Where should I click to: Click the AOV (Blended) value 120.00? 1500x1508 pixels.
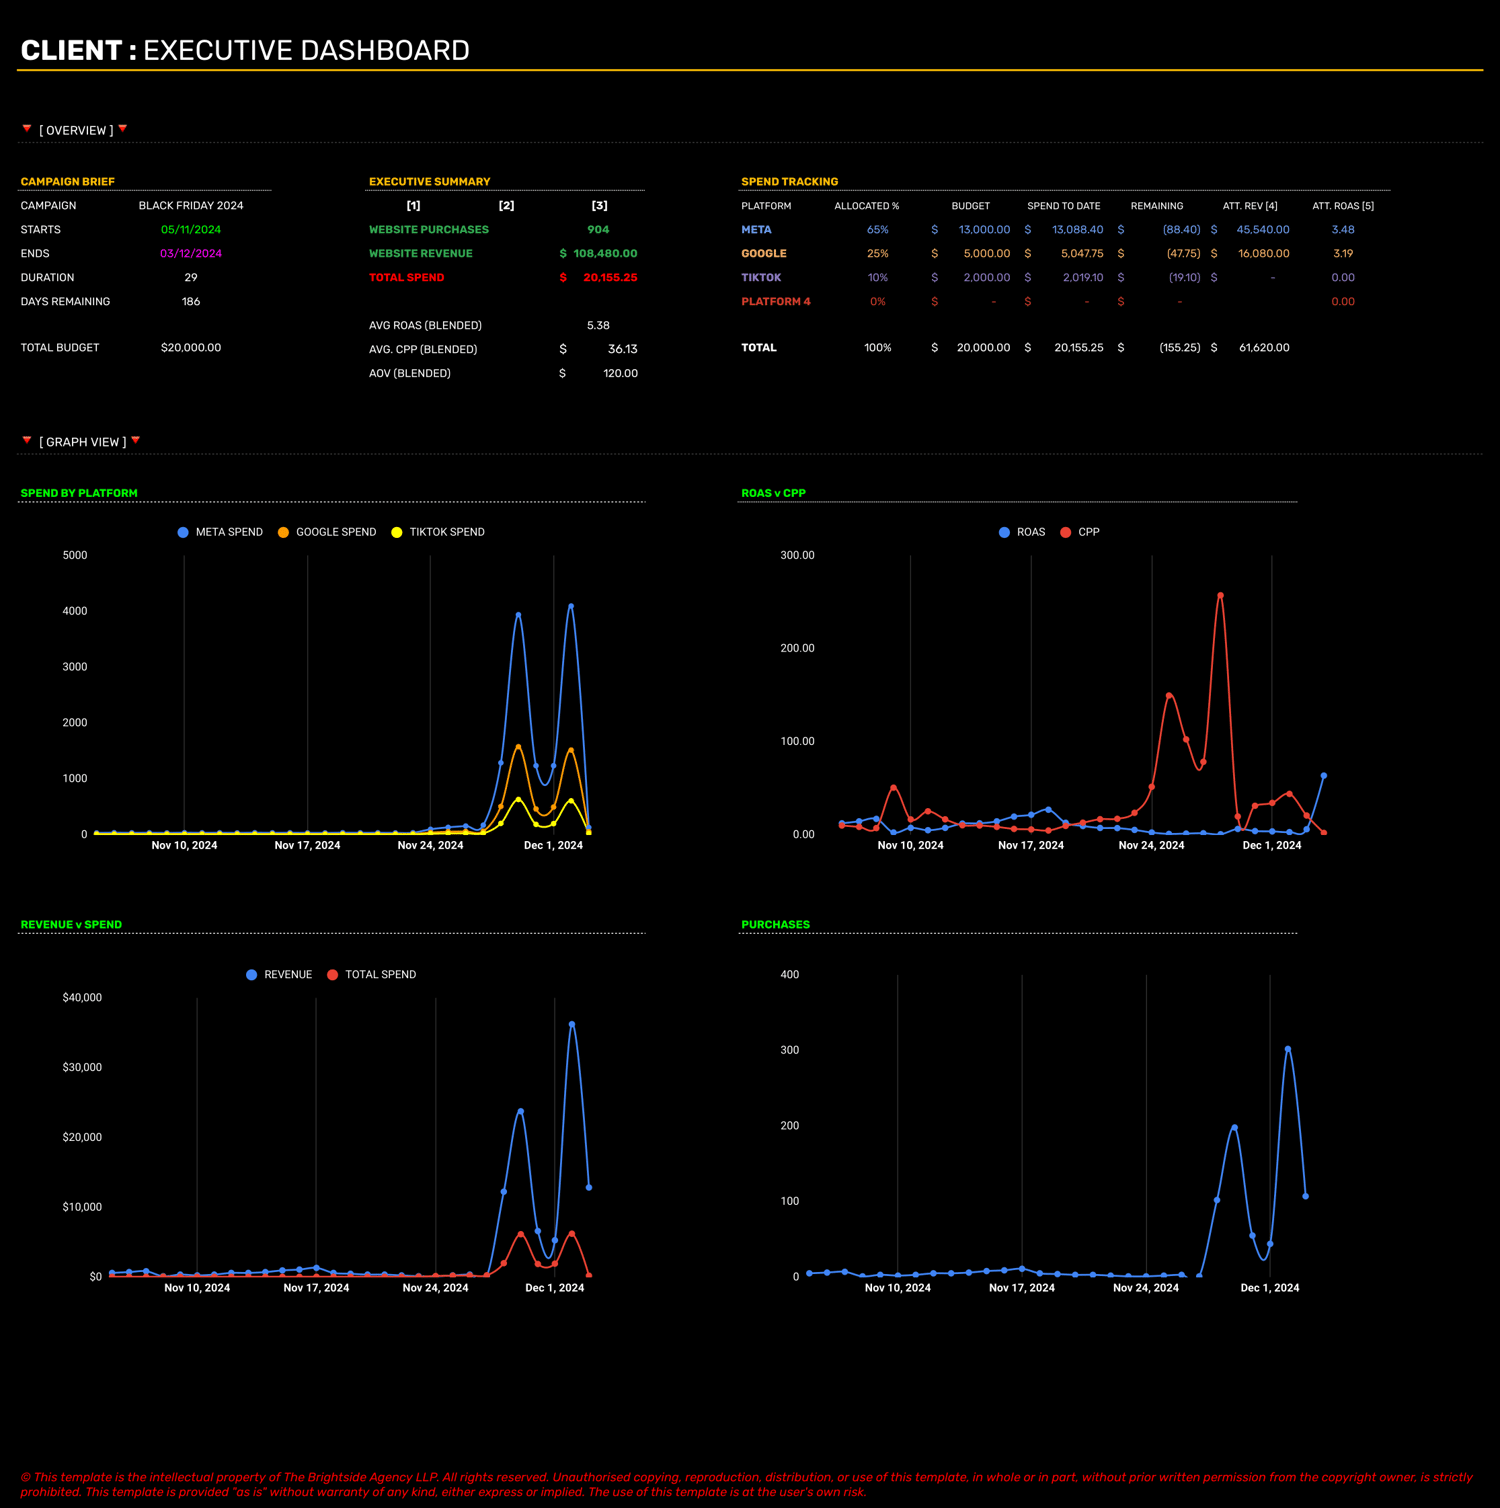point(620,374)
